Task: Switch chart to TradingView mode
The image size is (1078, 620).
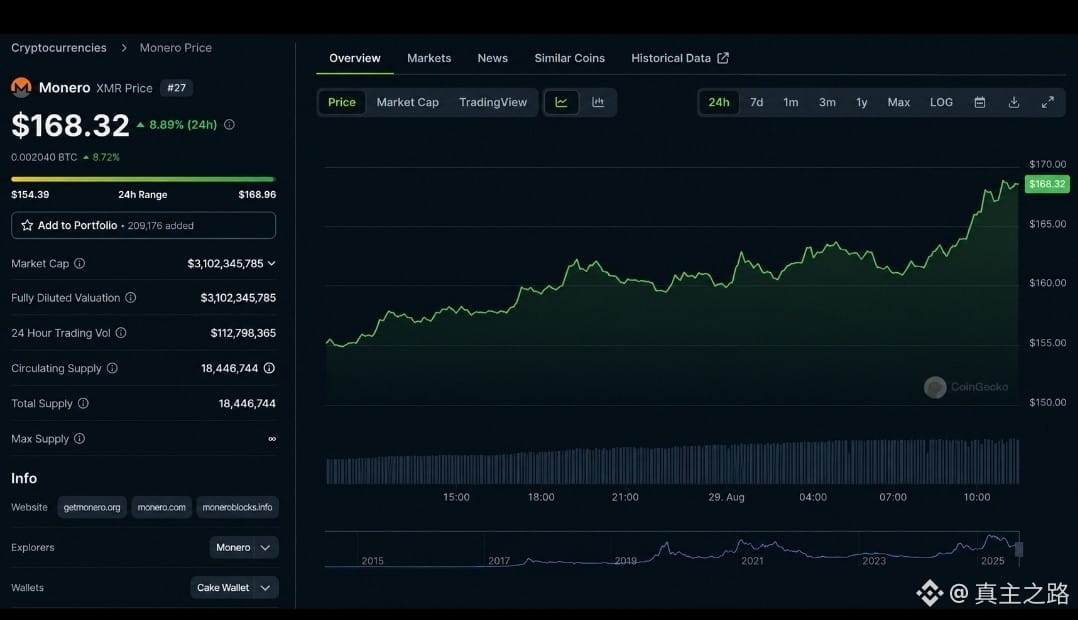Action: [x=493, y=102]
